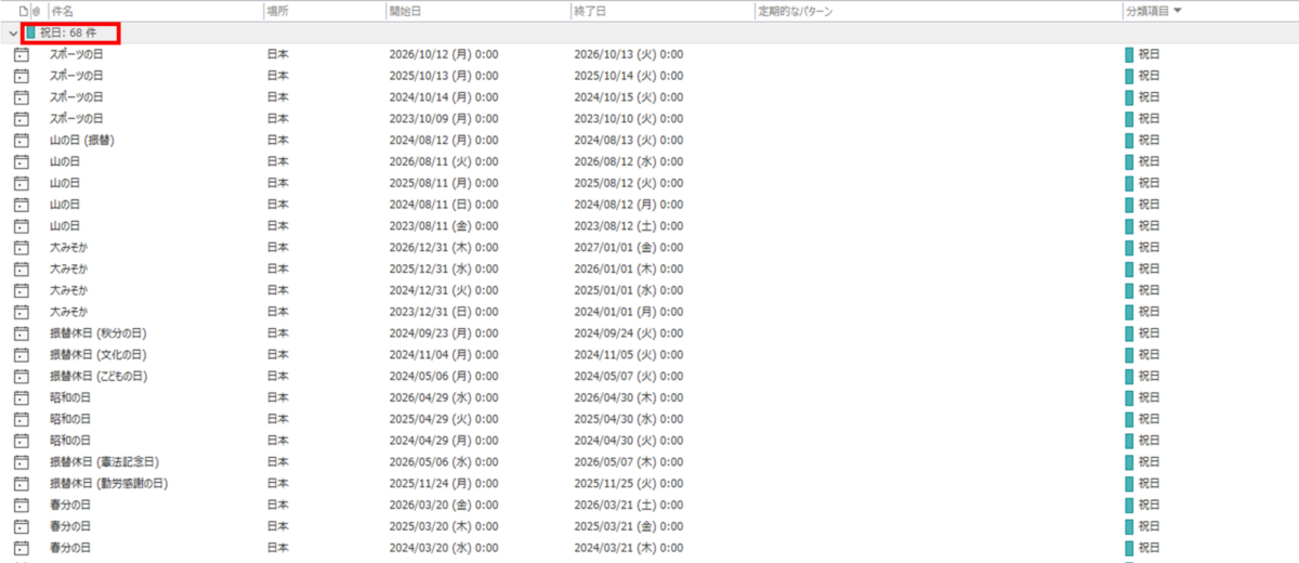Select the 定期的なパターン column header
The image size is (1299, 563).
pyautogui.click(x=796, y=11)
